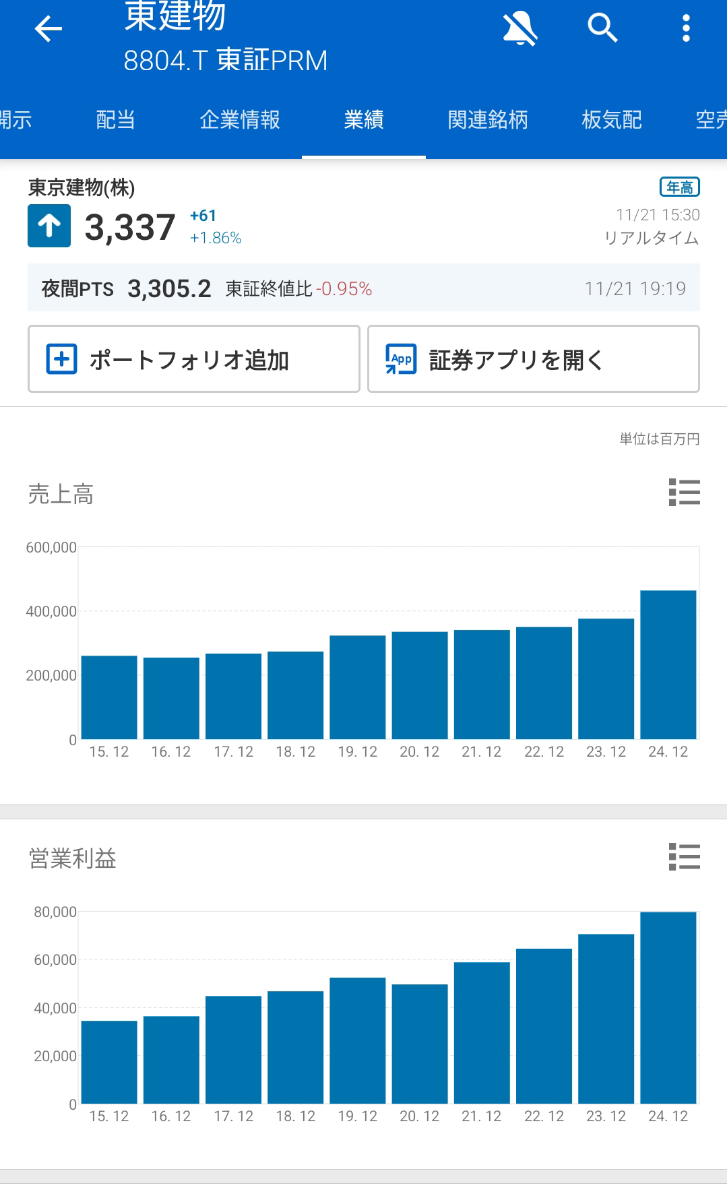Tap the 80,000 axis label in 営業利益 chart
Viewport: 727px width, 1200px height.
click(56, 912)
